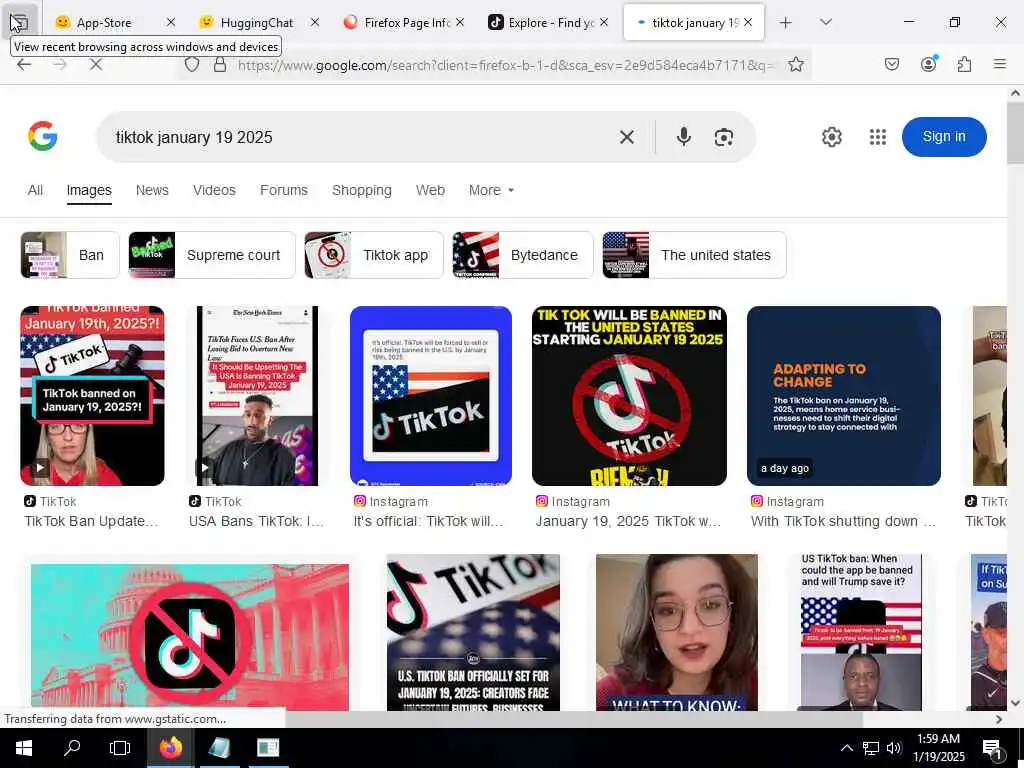The image size is (1024, 768).
Task: Open Windows taskbar search
Action: click(x=72, y=748)
